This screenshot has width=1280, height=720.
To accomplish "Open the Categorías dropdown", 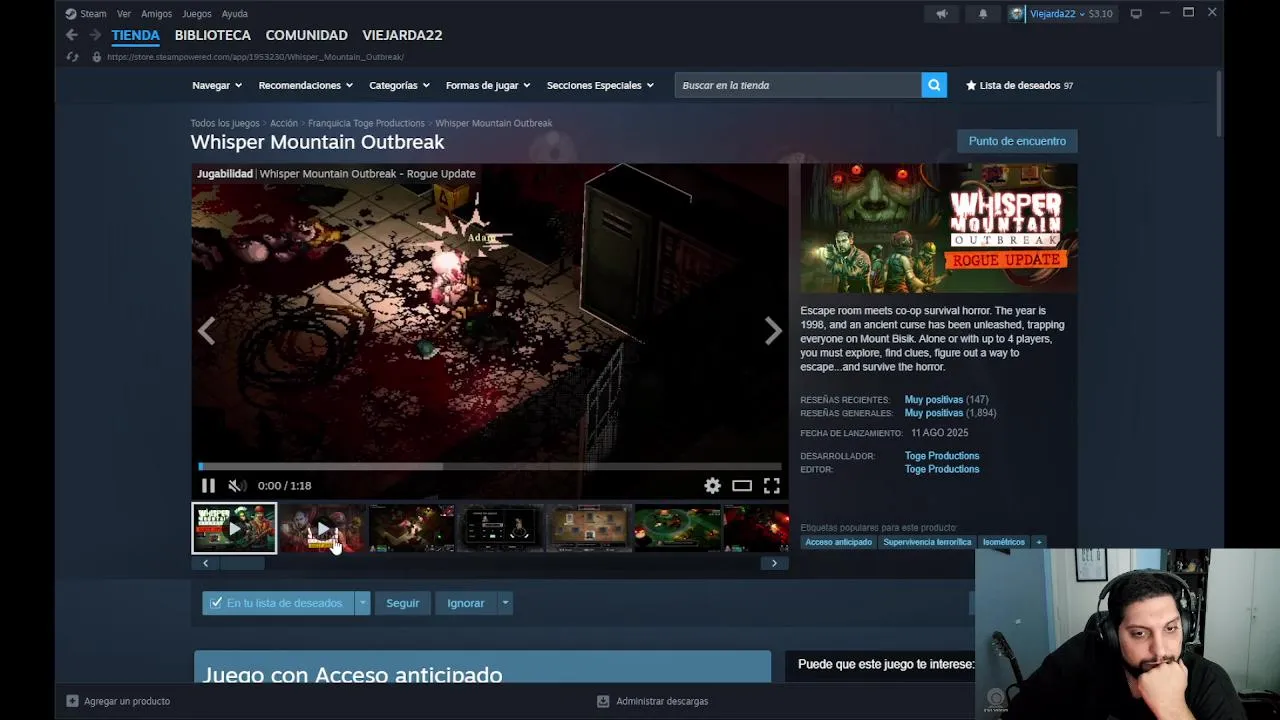I will click(x=399, y=85).
